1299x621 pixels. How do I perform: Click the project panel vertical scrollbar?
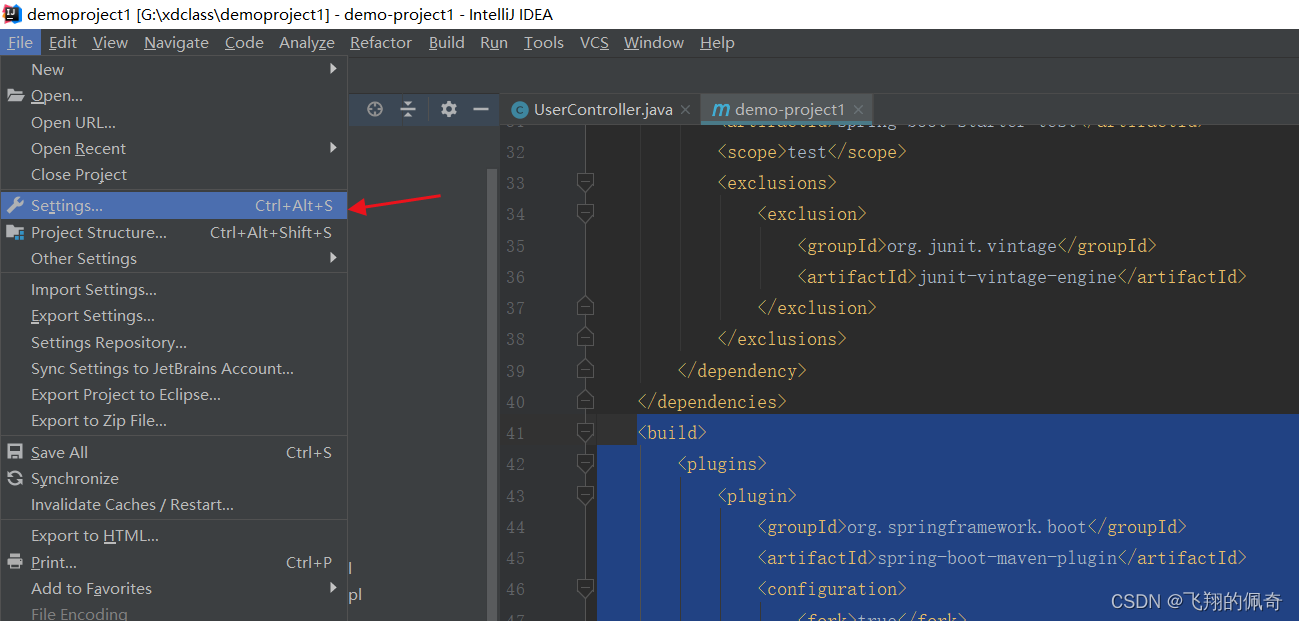(x=492, y=394)
